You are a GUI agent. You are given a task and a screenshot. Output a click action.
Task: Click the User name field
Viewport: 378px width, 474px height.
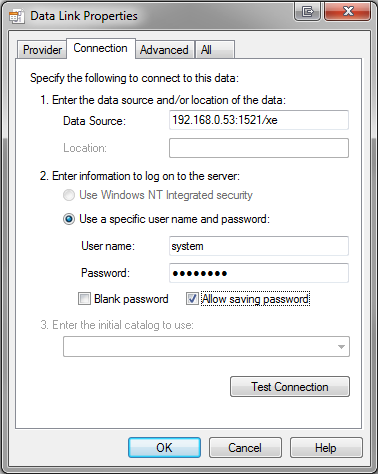coord(259,246)
